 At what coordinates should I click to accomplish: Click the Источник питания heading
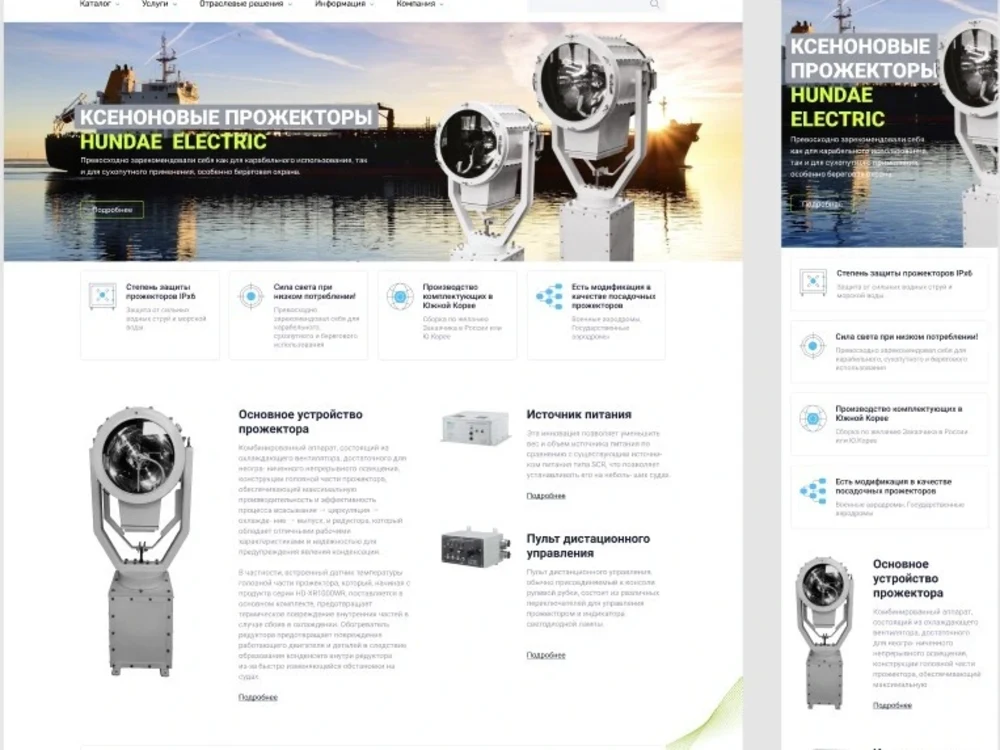[578, 415]
